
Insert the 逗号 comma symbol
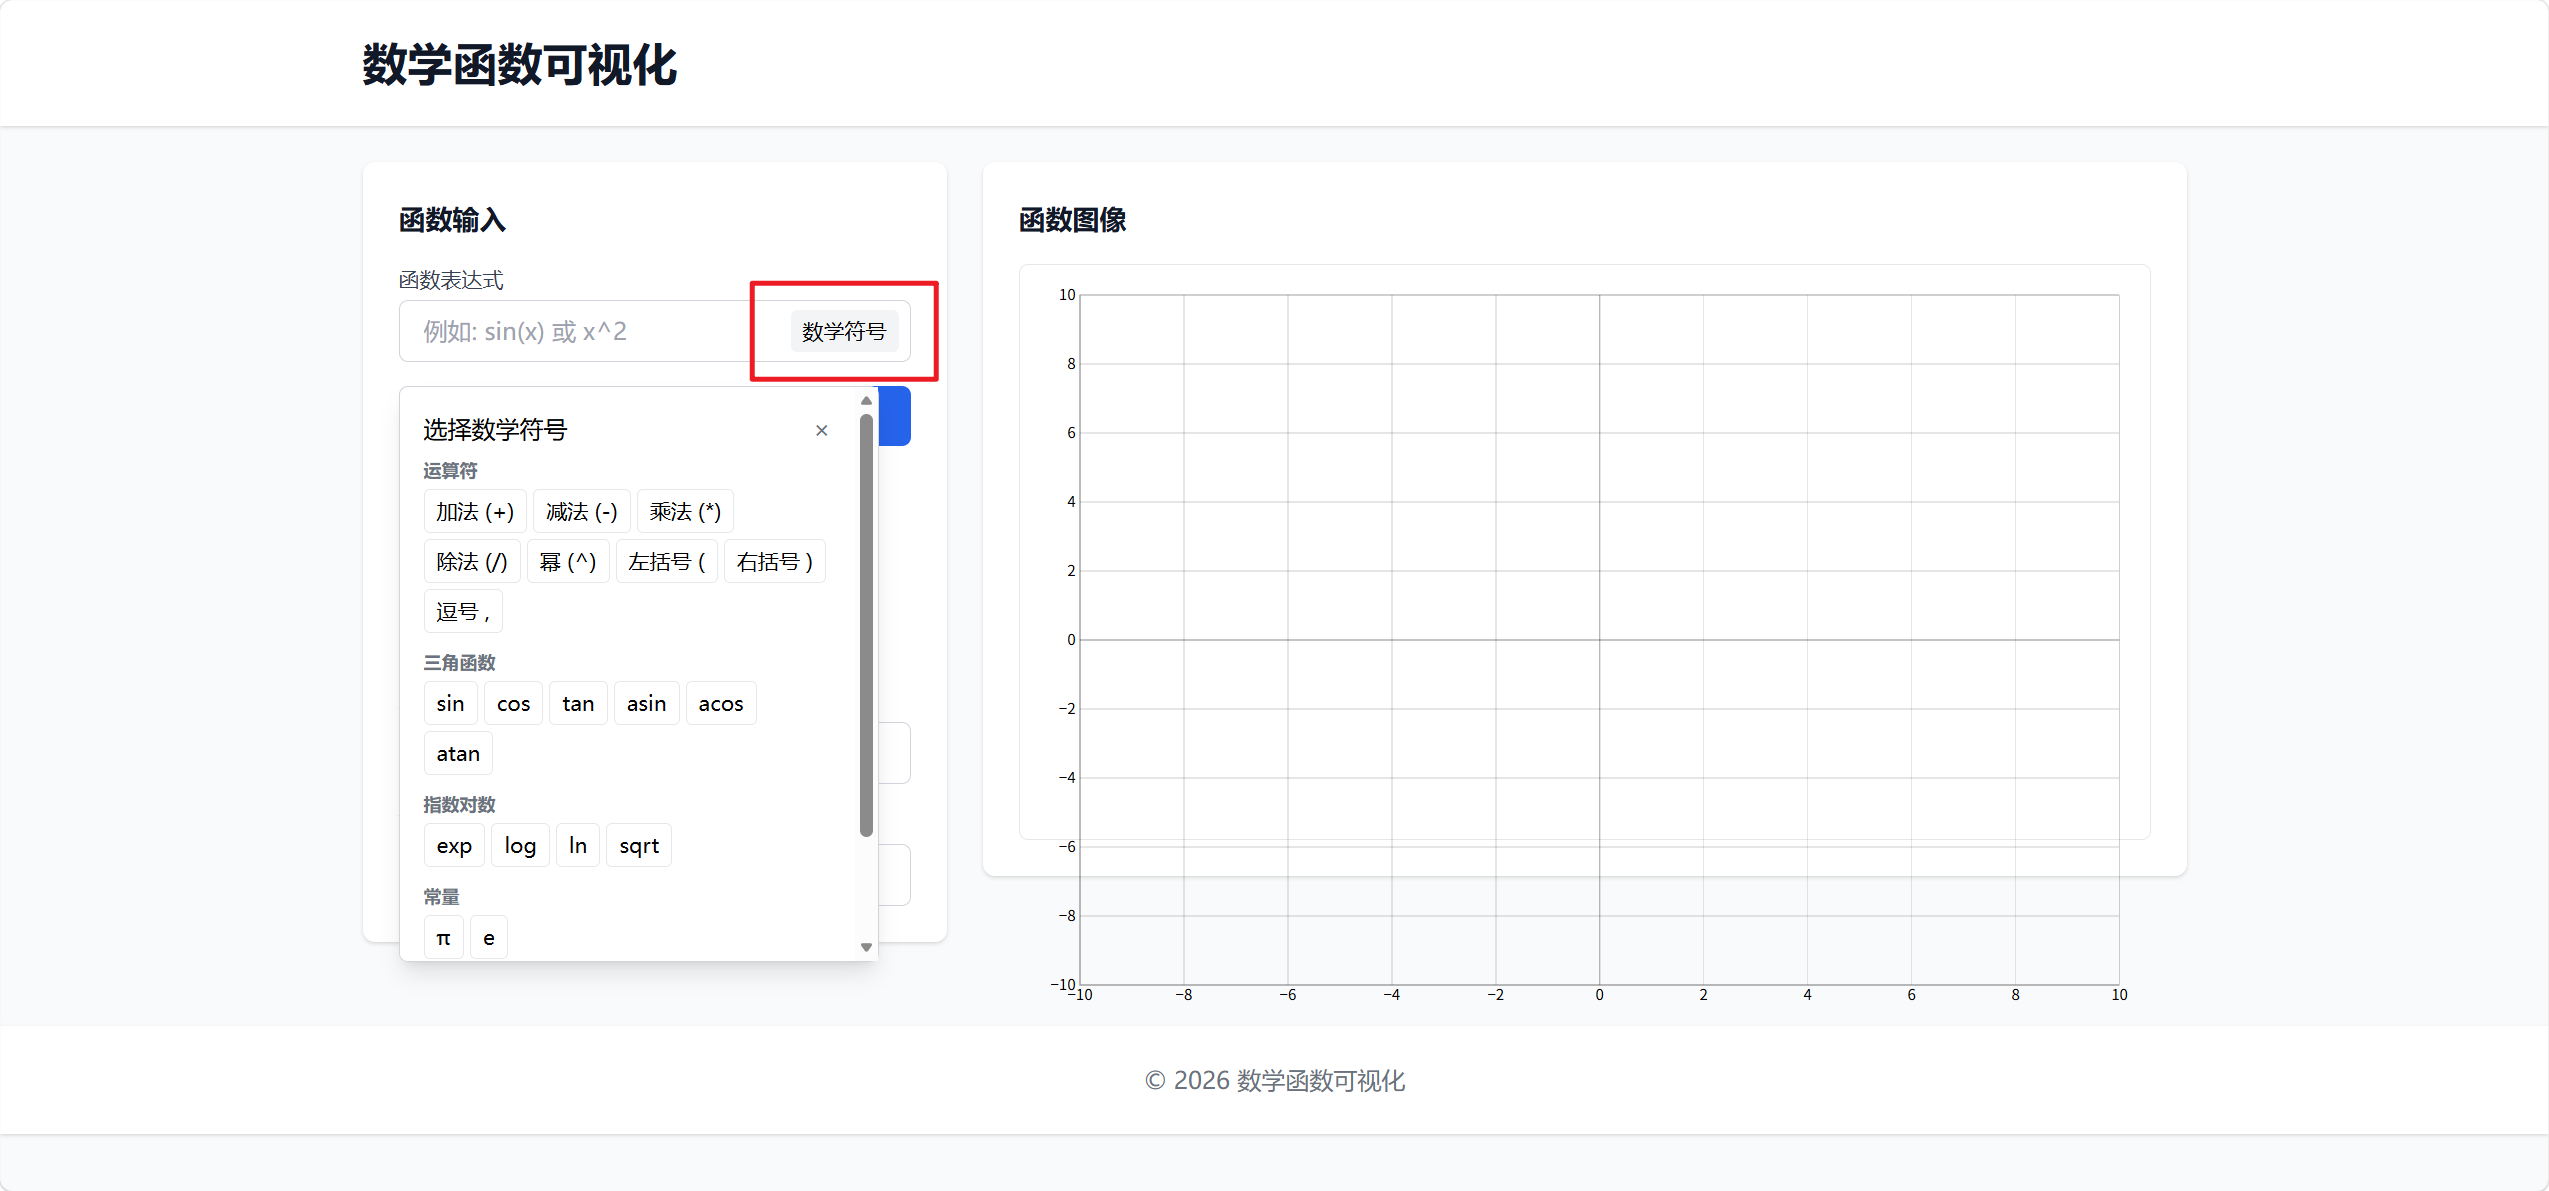462,612
